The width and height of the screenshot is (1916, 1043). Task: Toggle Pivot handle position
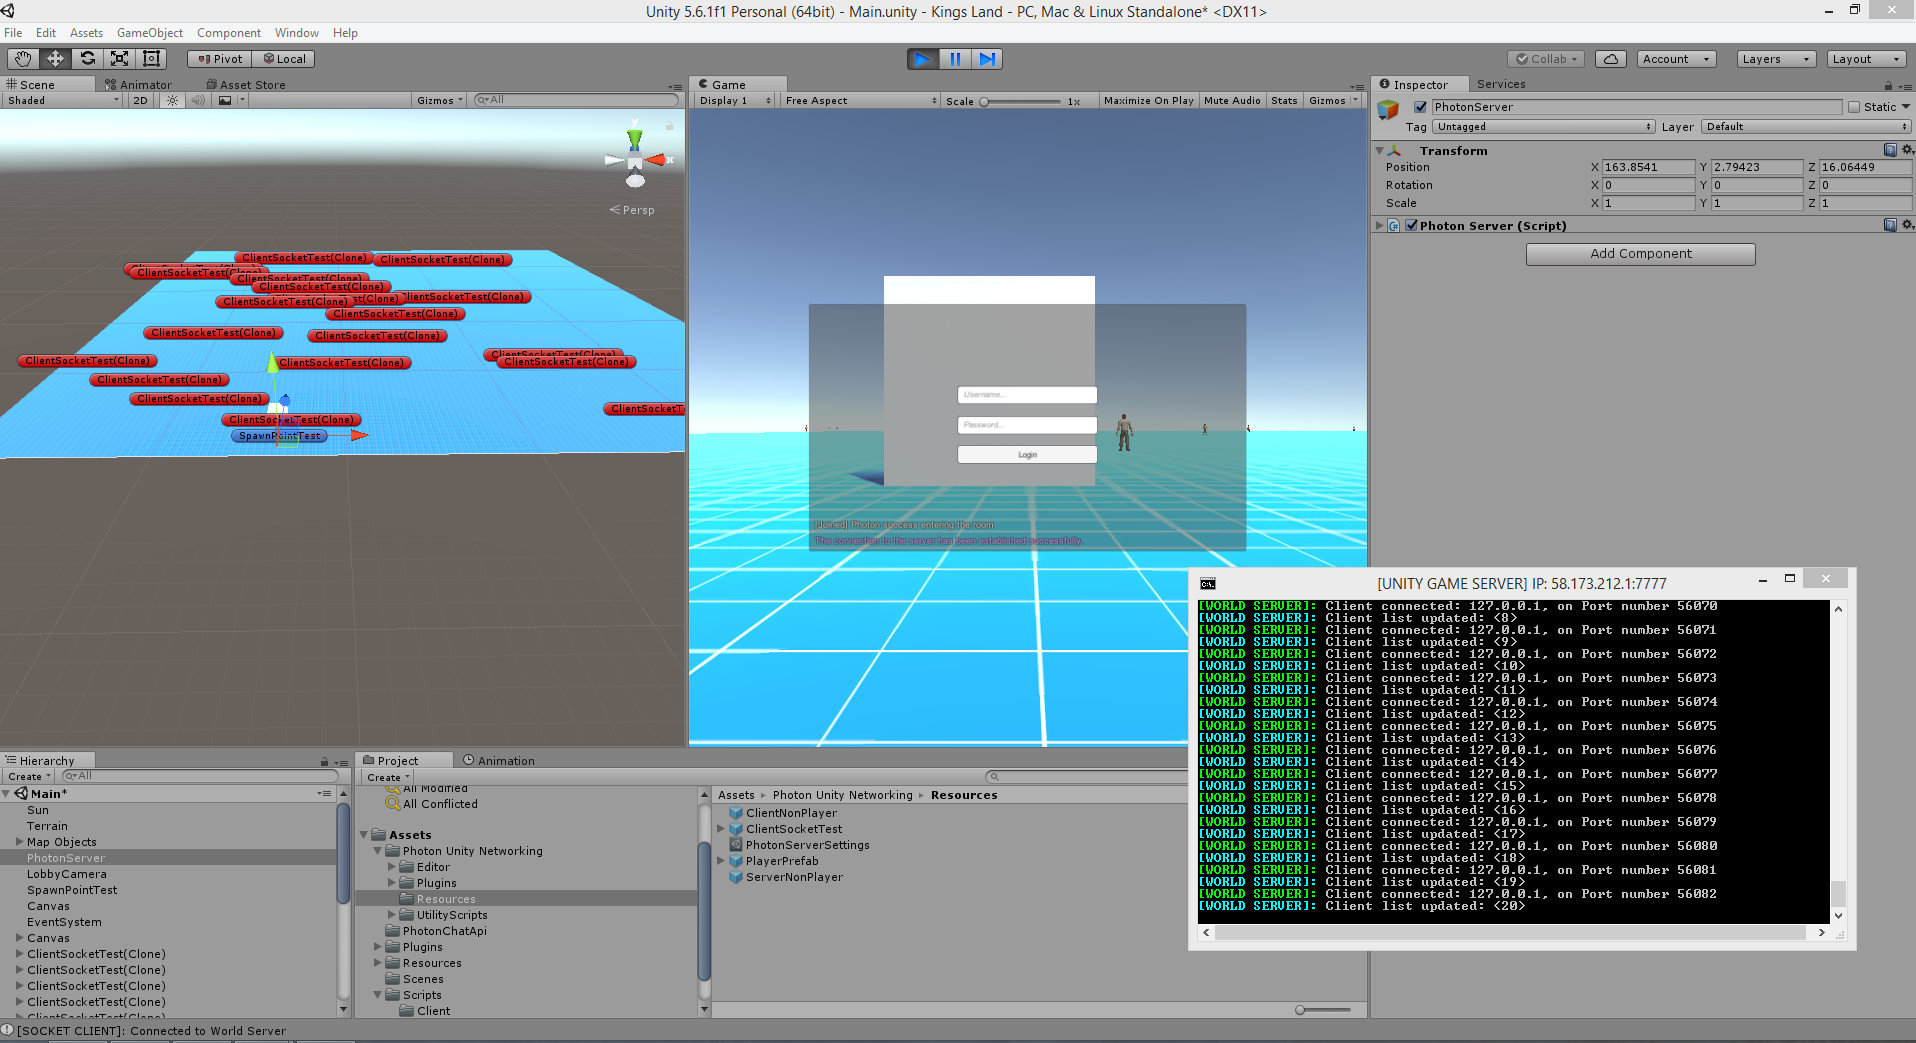click(x=220, y=59)
